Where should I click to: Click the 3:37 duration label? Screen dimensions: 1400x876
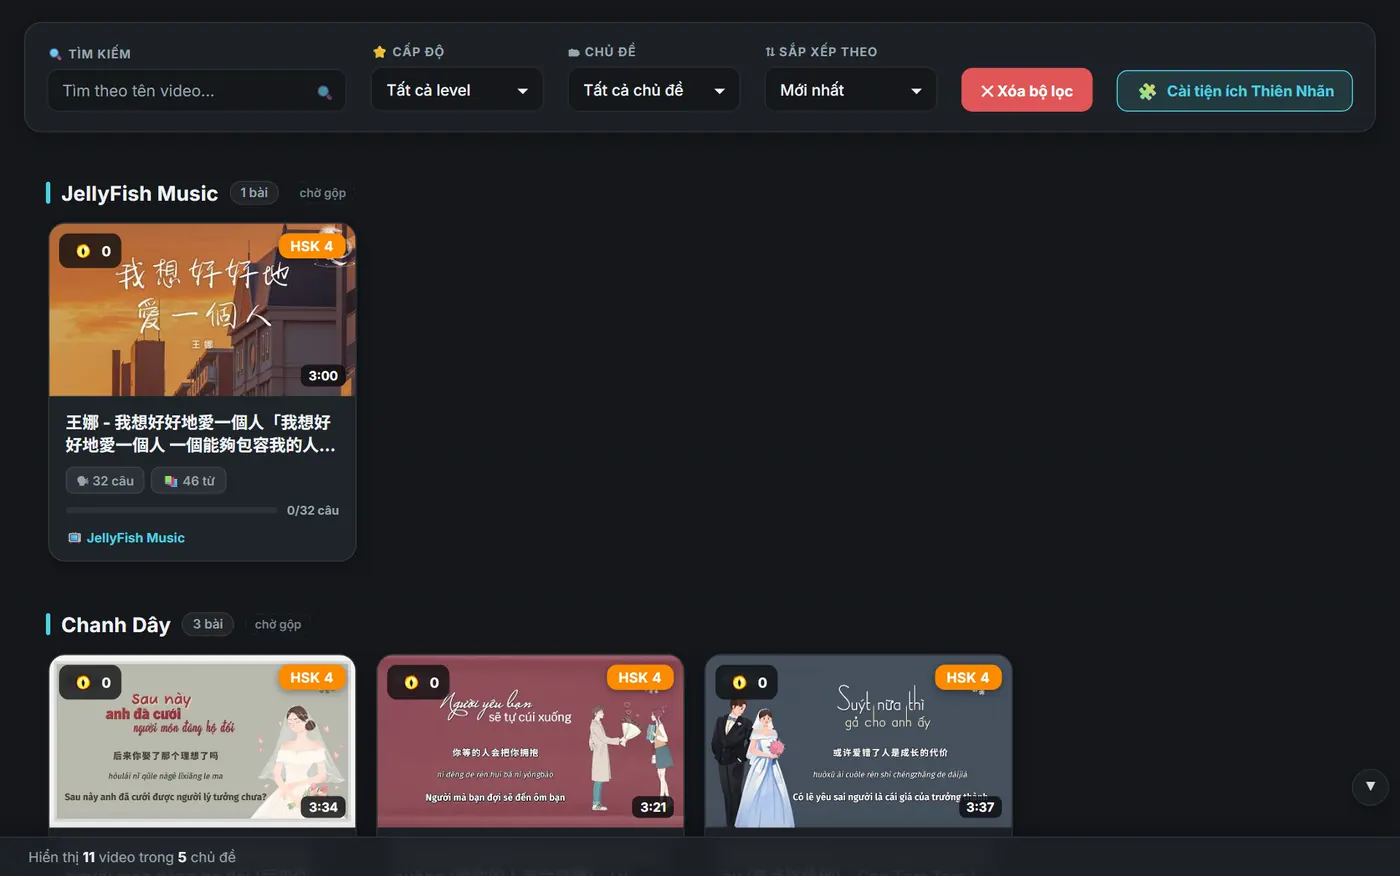[980, 807]
